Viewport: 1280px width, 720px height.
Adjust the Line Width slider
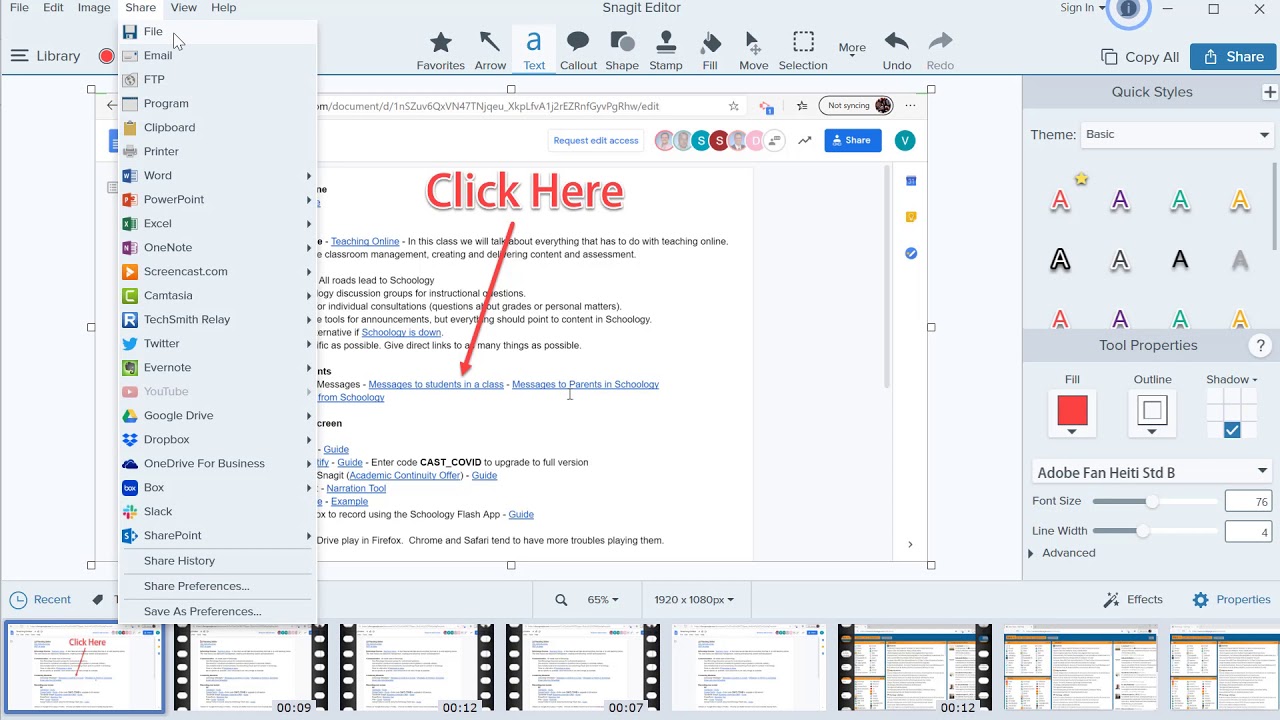tap(1142, 531)
